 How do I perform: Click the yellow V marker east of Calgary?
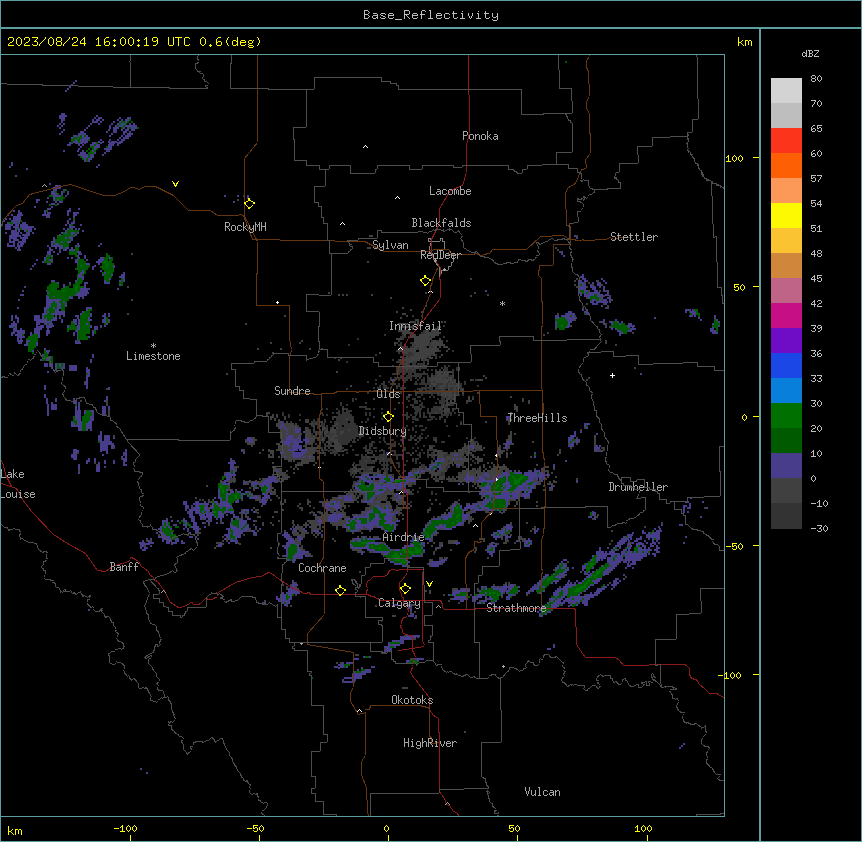tap(429, 584)
